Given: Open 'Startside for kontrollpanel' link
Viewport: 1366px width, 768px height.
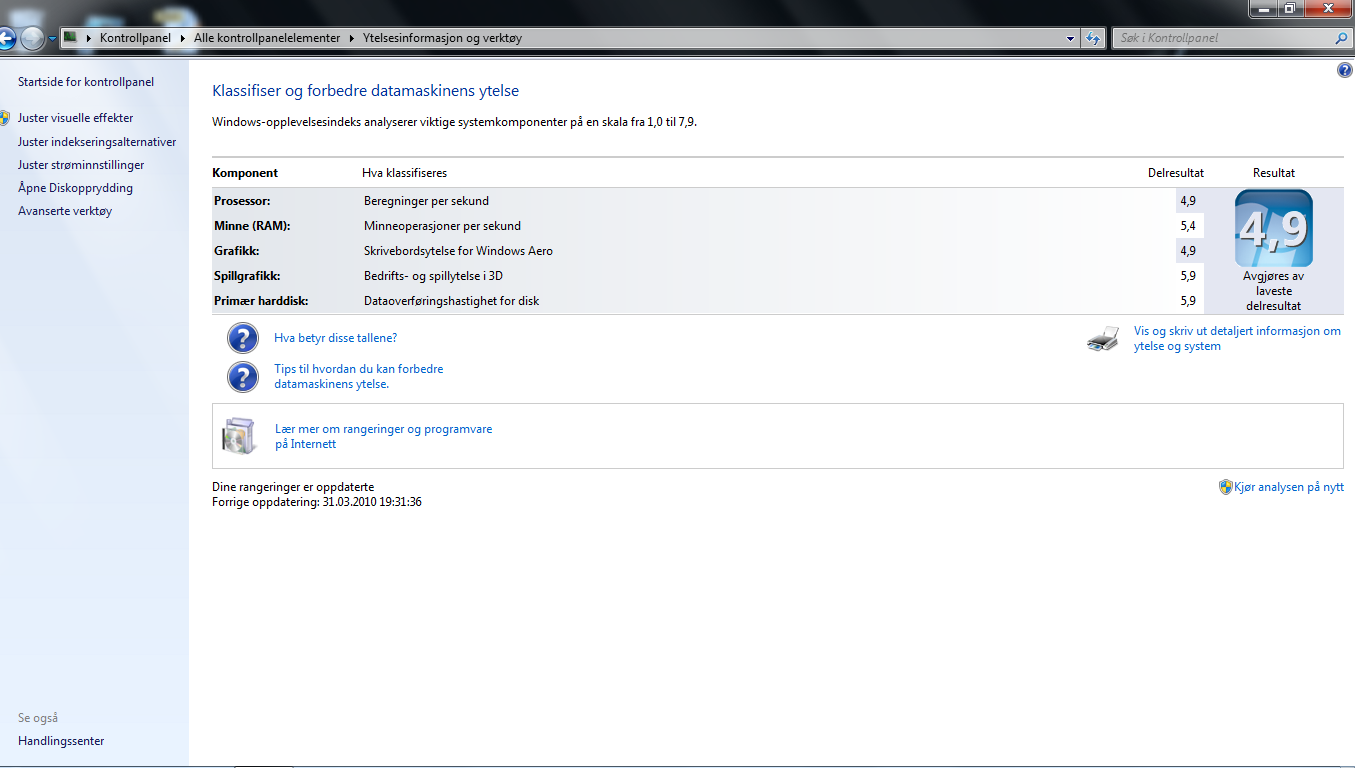Looking at the screenshot, I should click(x=86, y=82).
